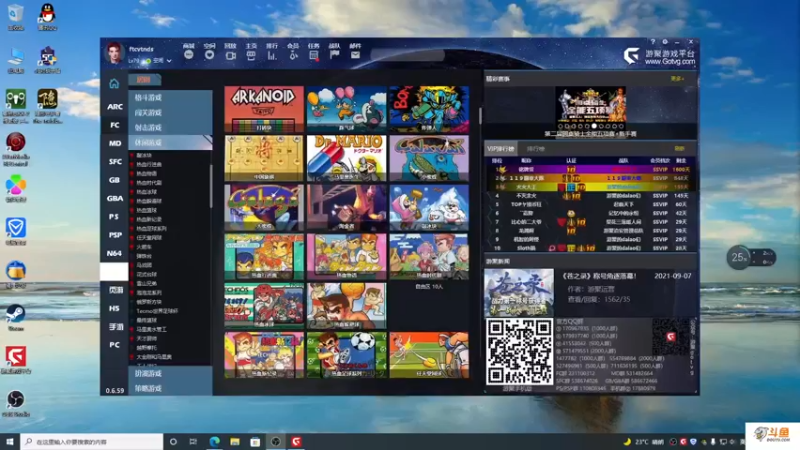The height and width of the screenshot is (450, 800).
Task: Select 热血时代剧 in the game list
Action: coord(148,183)
